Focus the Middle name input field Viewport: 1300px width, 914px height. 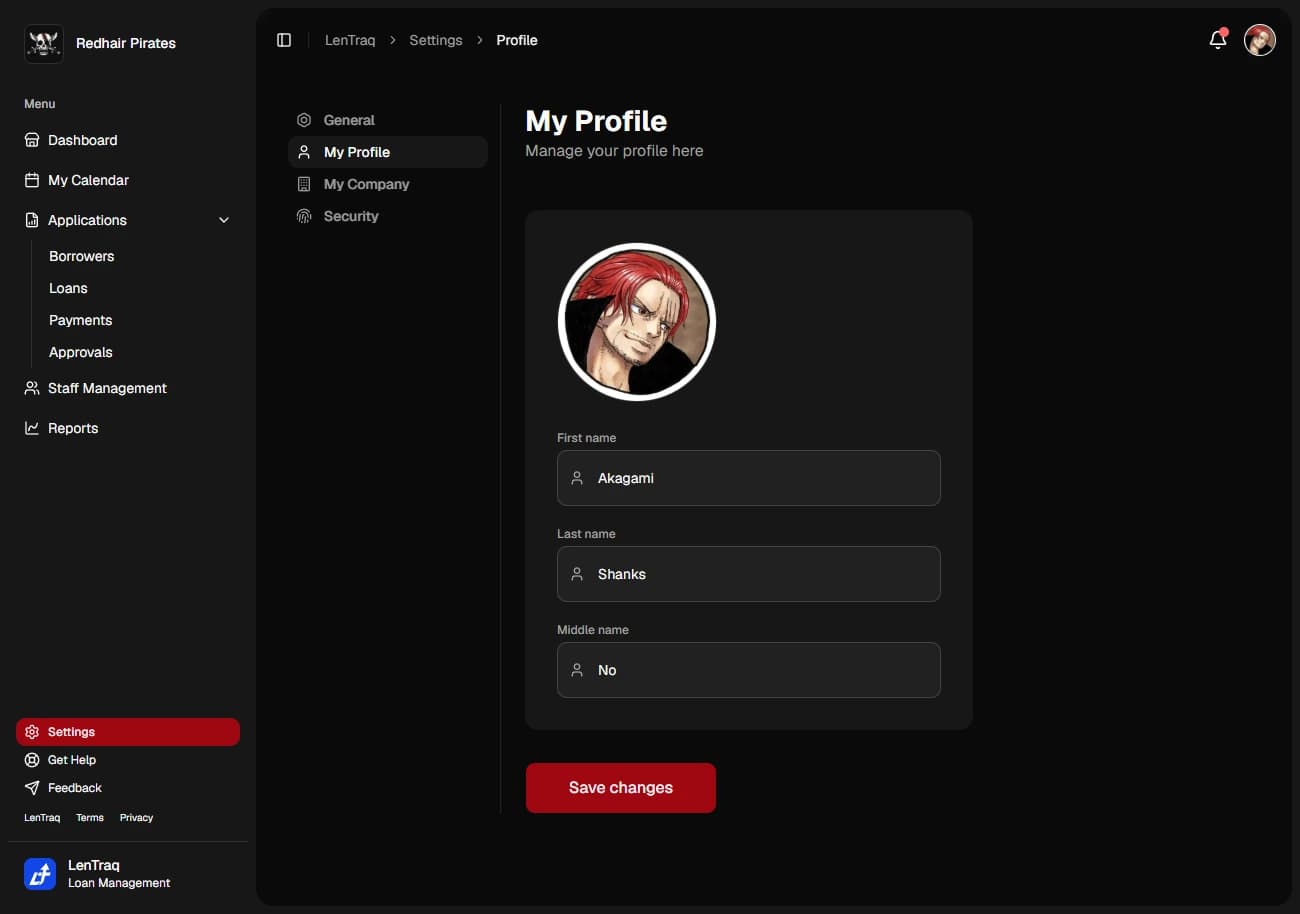point(749,670)
